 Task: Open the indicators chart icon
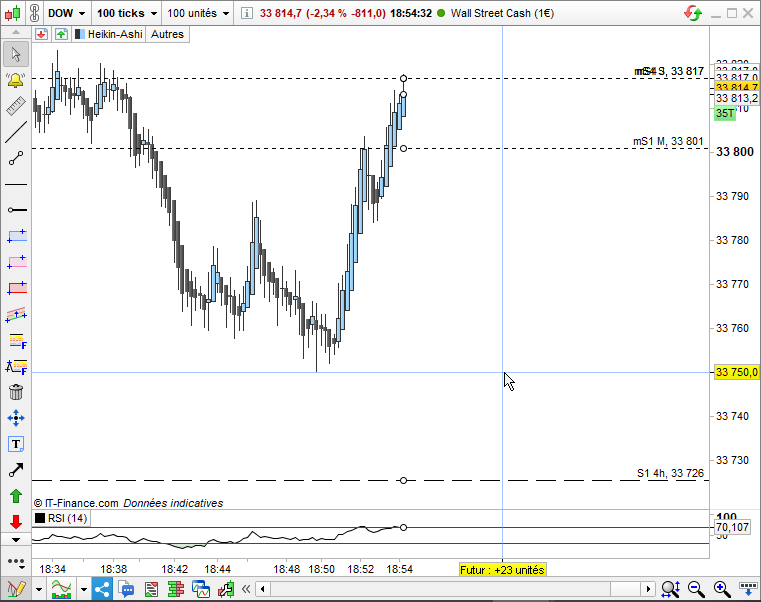[62, 589]
